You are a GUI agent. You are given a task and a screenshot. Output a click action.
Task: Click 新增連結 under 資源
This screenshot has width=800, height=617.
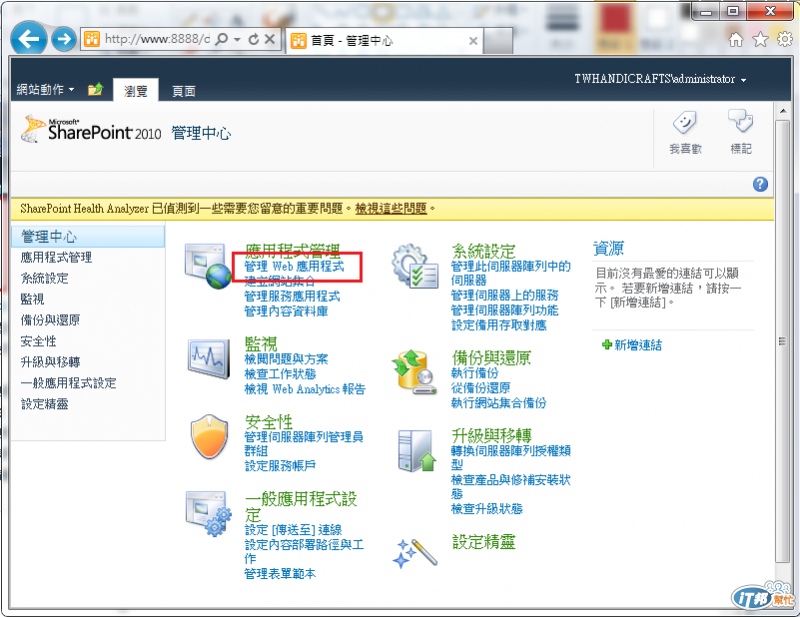point(638,345)
